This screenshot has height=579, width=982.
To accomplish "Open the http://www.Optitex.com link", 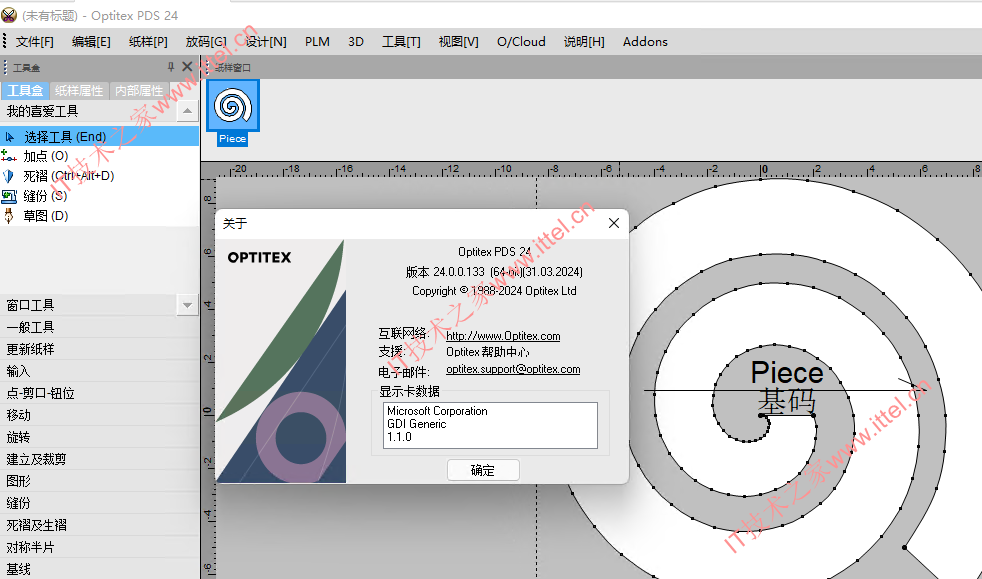I will point(503,336).
